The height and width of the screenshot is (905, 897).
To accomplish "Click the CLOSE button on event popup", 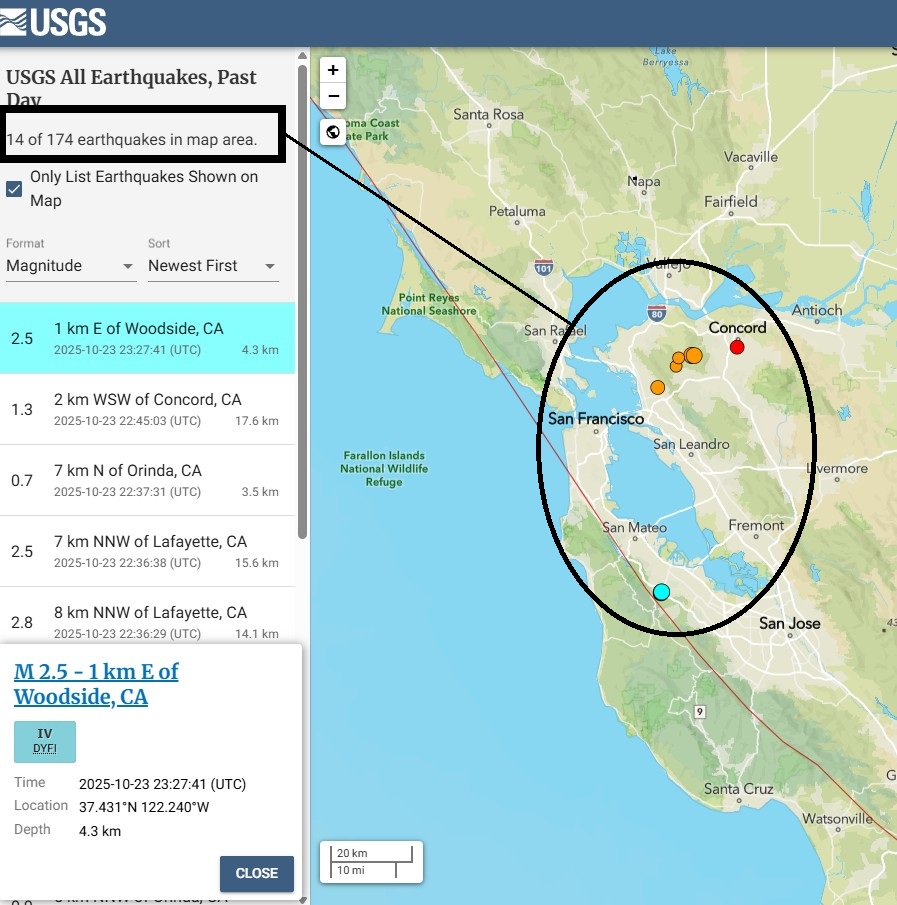I will (x=257, y=873).
